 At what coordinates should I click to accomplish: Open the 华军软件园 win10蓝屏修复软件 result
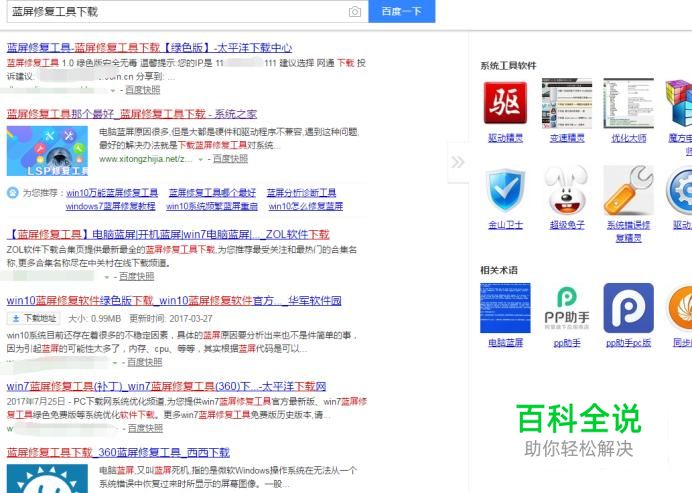[x=174, y=301]
